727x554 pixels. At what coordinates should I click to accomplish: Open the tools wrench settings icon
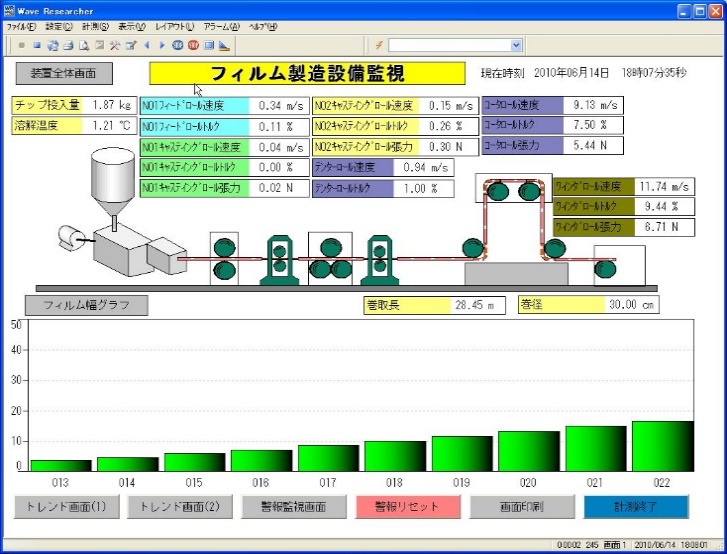pyautogui.click(x=115, y=45)
